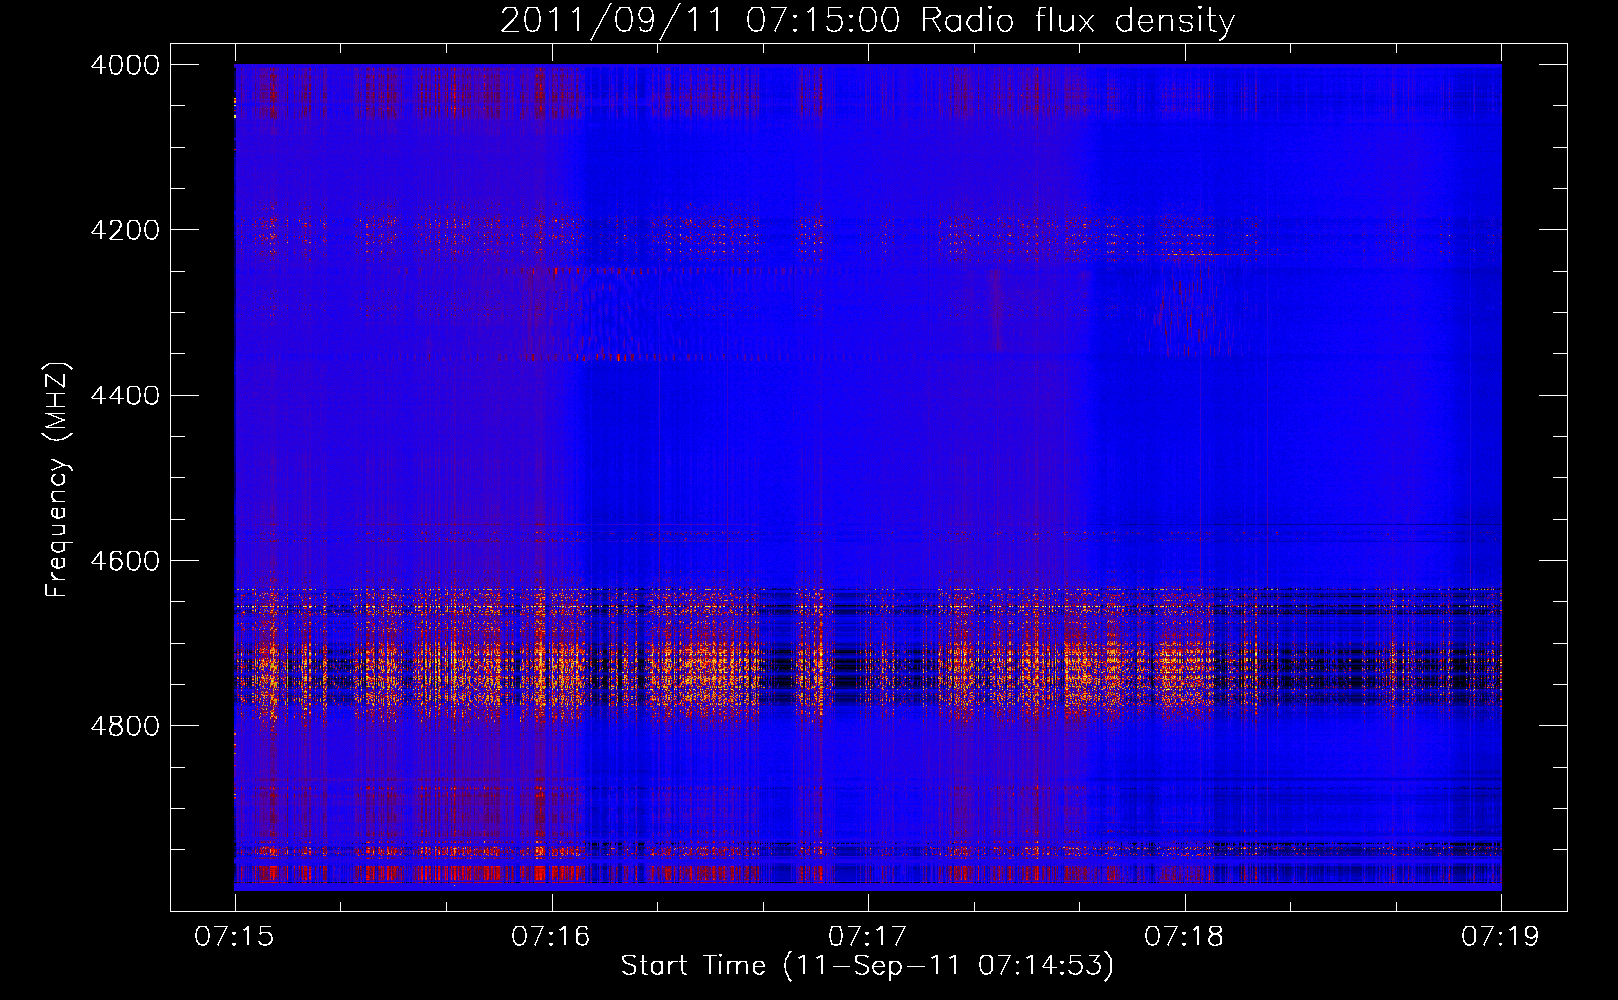The image size is (1618, 1000).
Task: Click the 4000 frequency axis label
Action: pyautogui.click(x=125, y=65)
